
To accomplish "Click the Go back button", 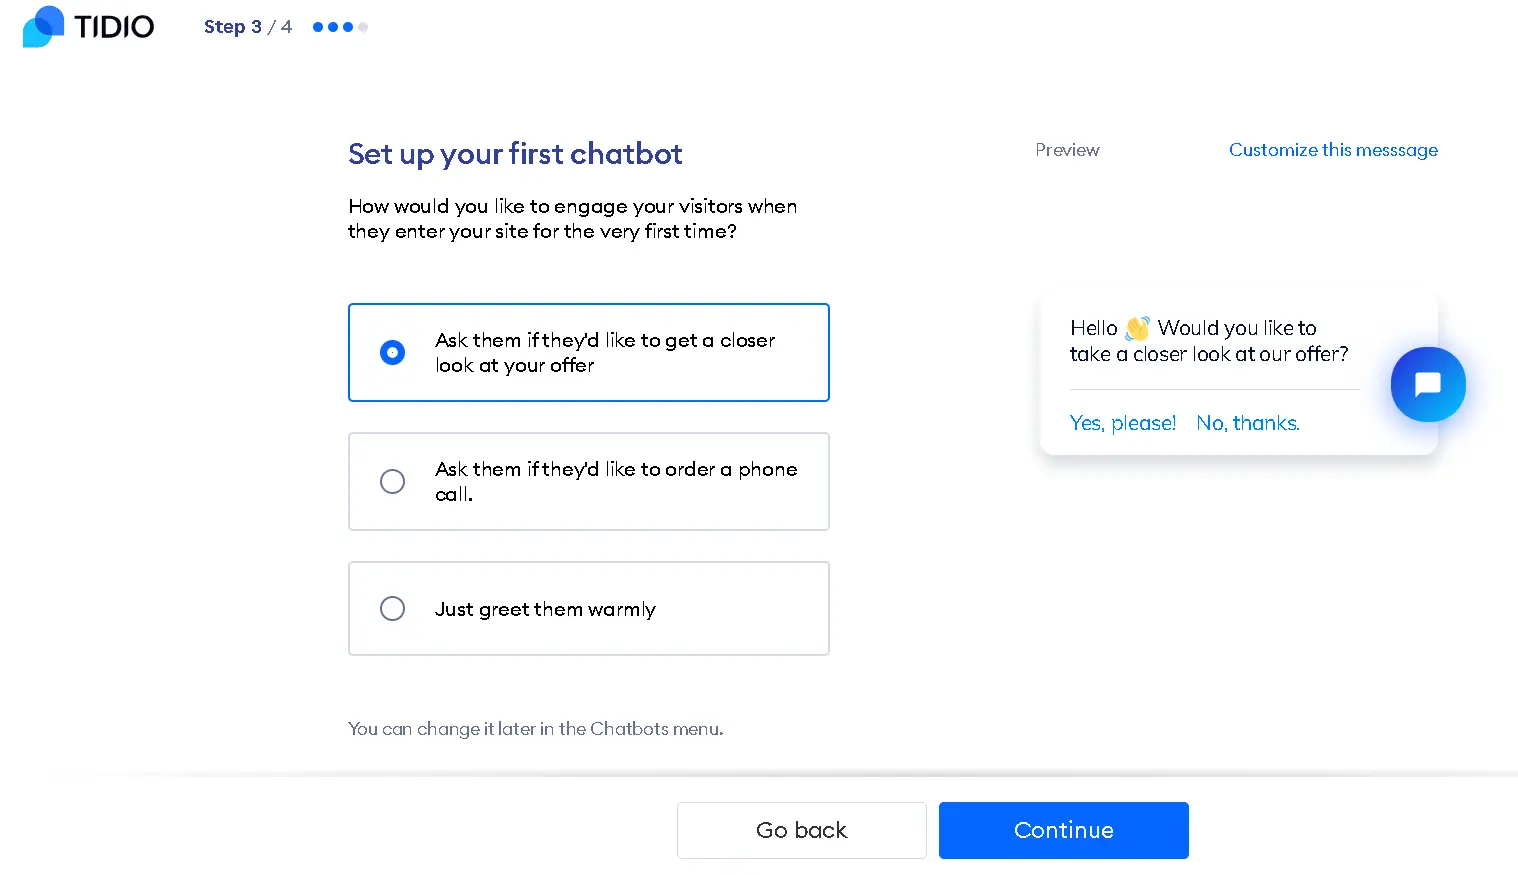I will 801,830.
